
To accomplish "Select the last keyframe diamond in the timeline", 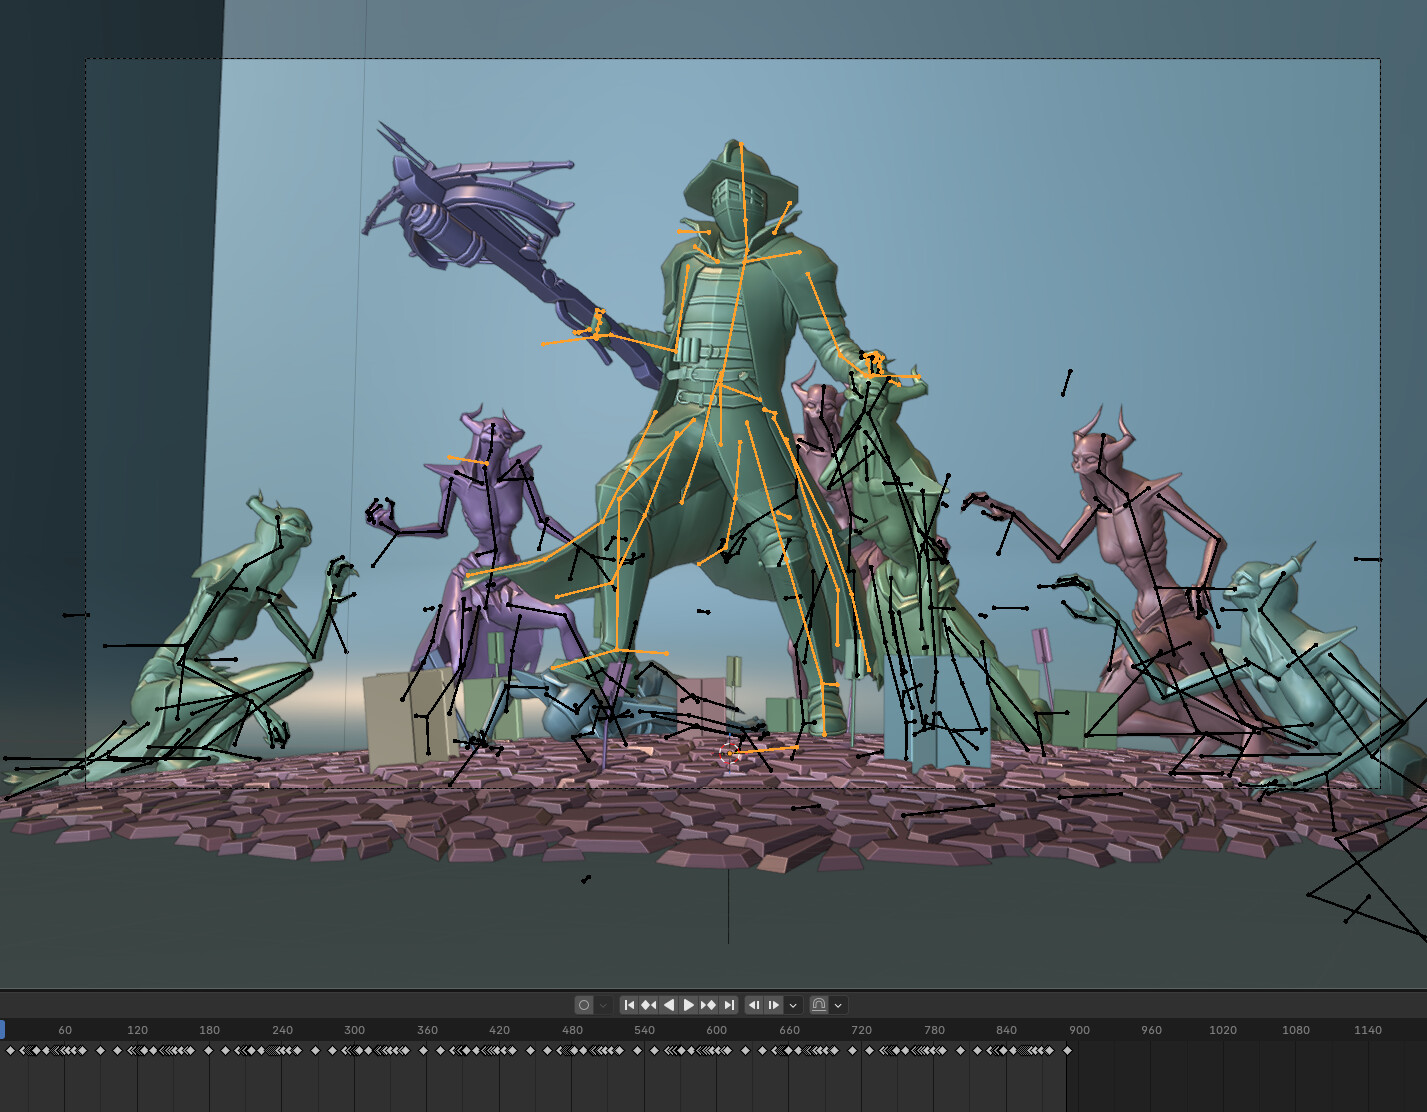I will (1067, 1050).
